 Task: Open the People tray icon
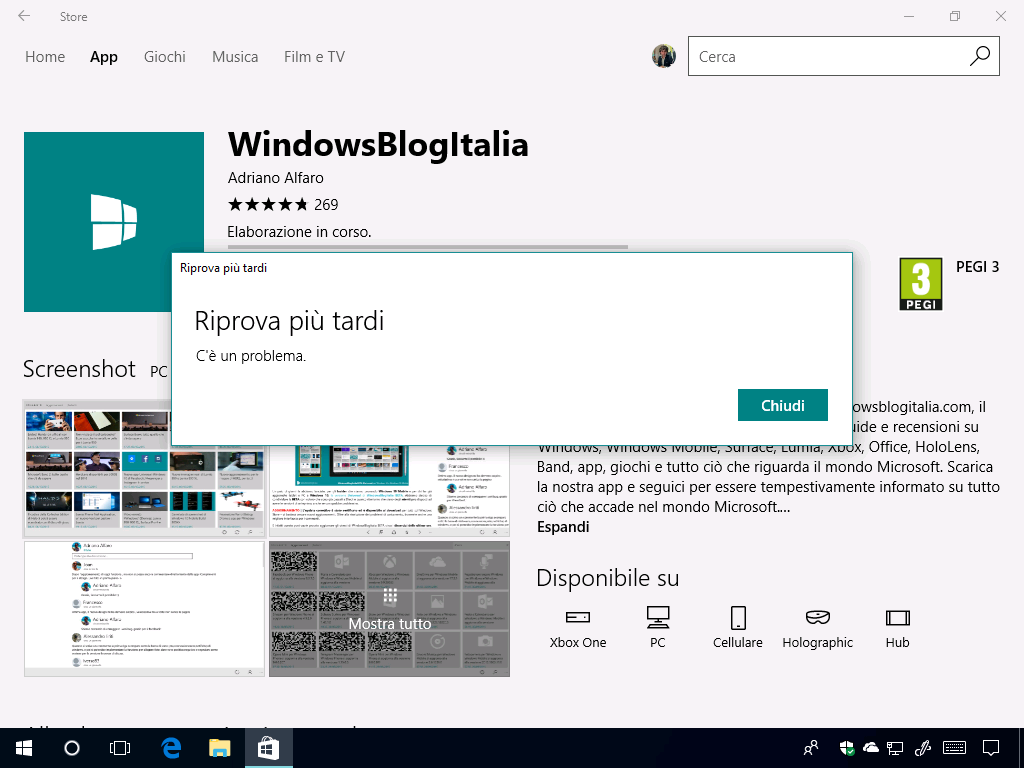click(x=811, y=748)
